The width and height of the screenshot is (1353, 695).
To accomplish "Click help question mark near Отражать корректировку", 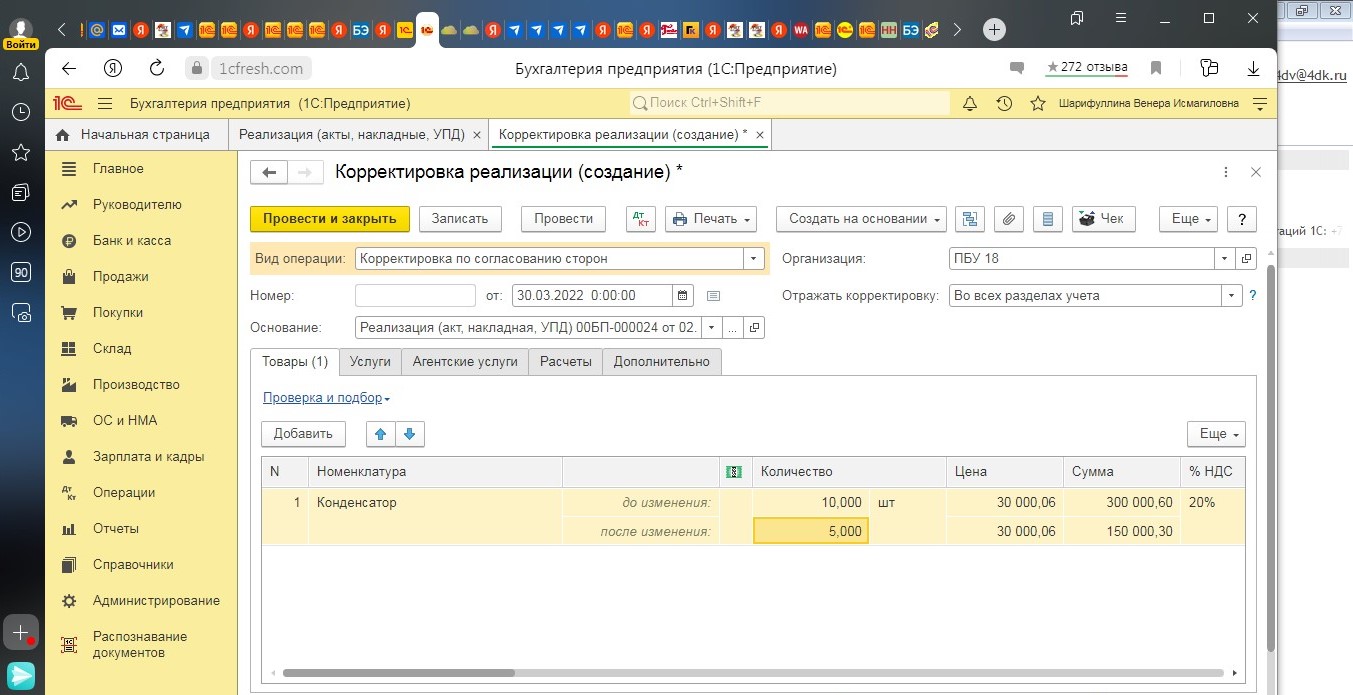I will click(1252, 296).
